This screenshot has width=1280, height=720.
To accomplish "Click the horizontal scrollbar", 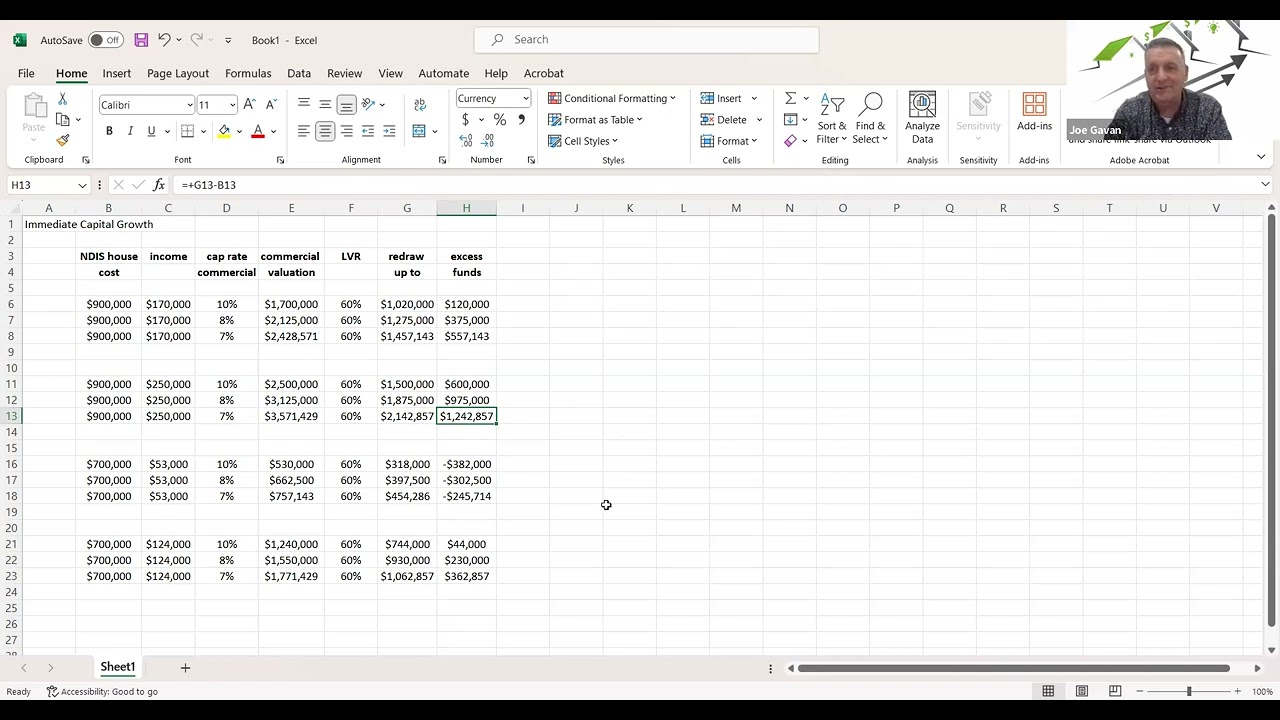I will tap(1014, 668).
